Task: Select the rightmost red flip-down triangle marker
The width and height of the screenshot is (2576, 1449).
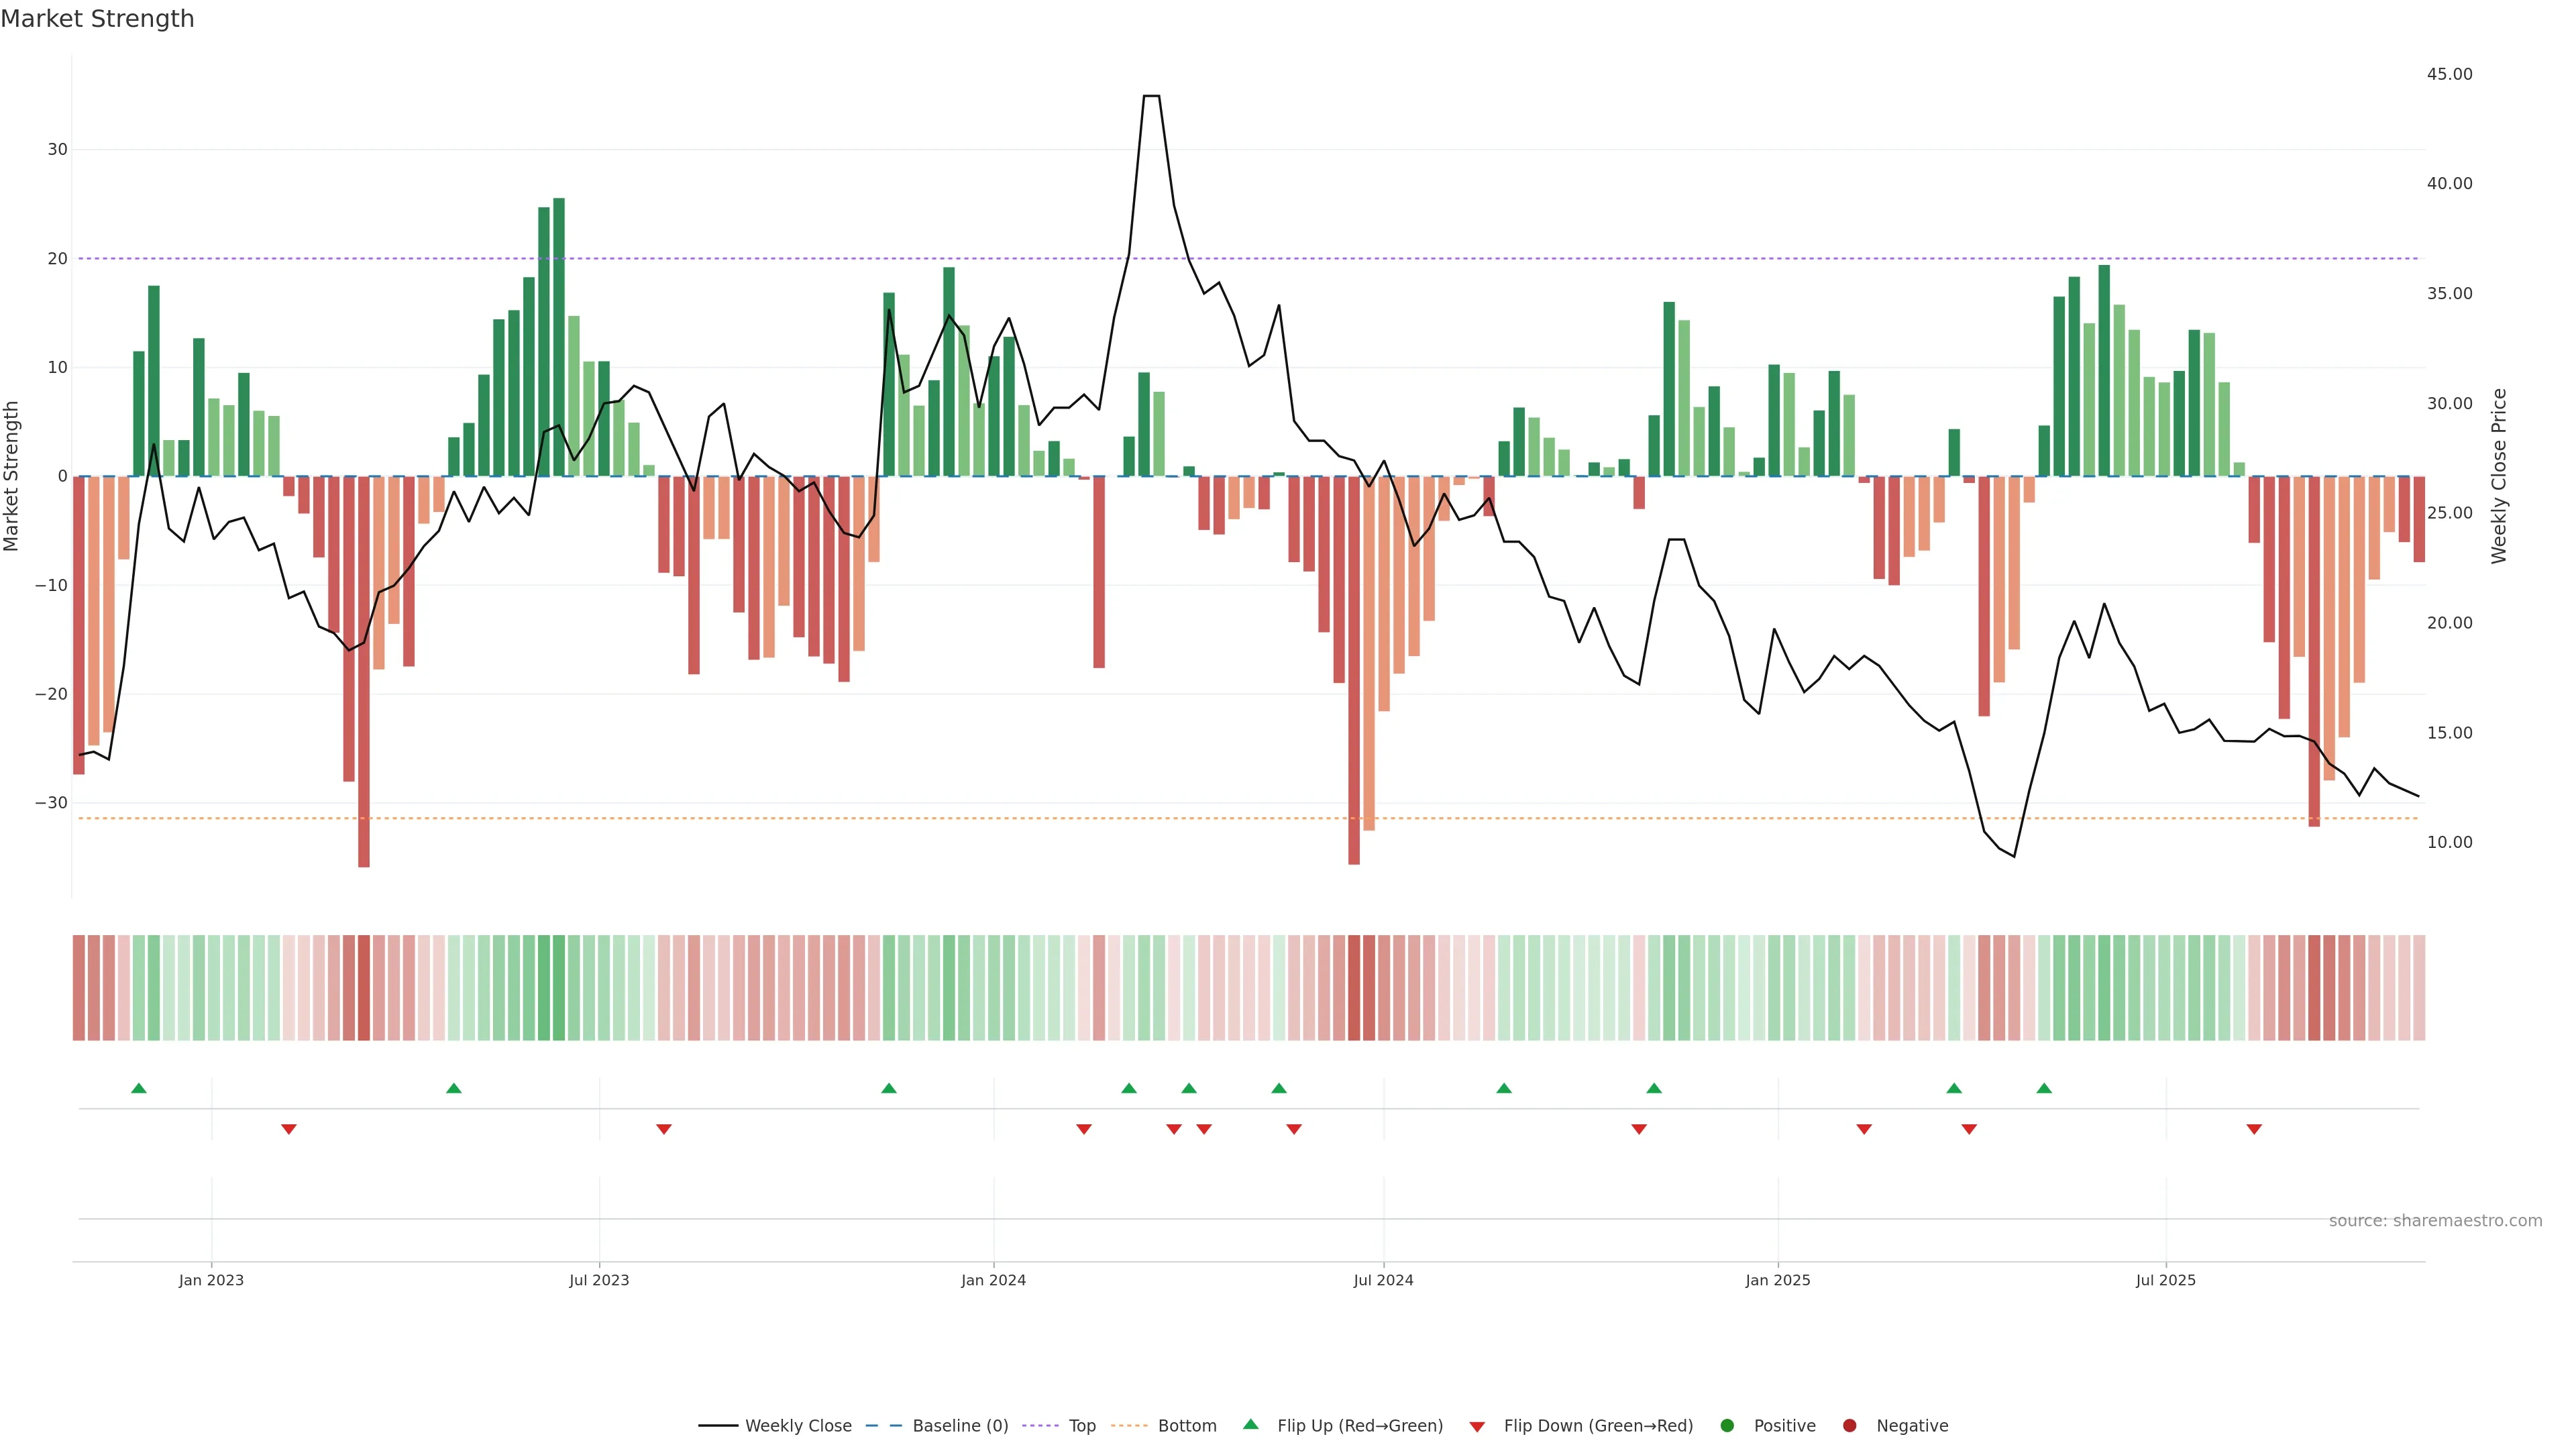Action: [x=2254, y=1129]
